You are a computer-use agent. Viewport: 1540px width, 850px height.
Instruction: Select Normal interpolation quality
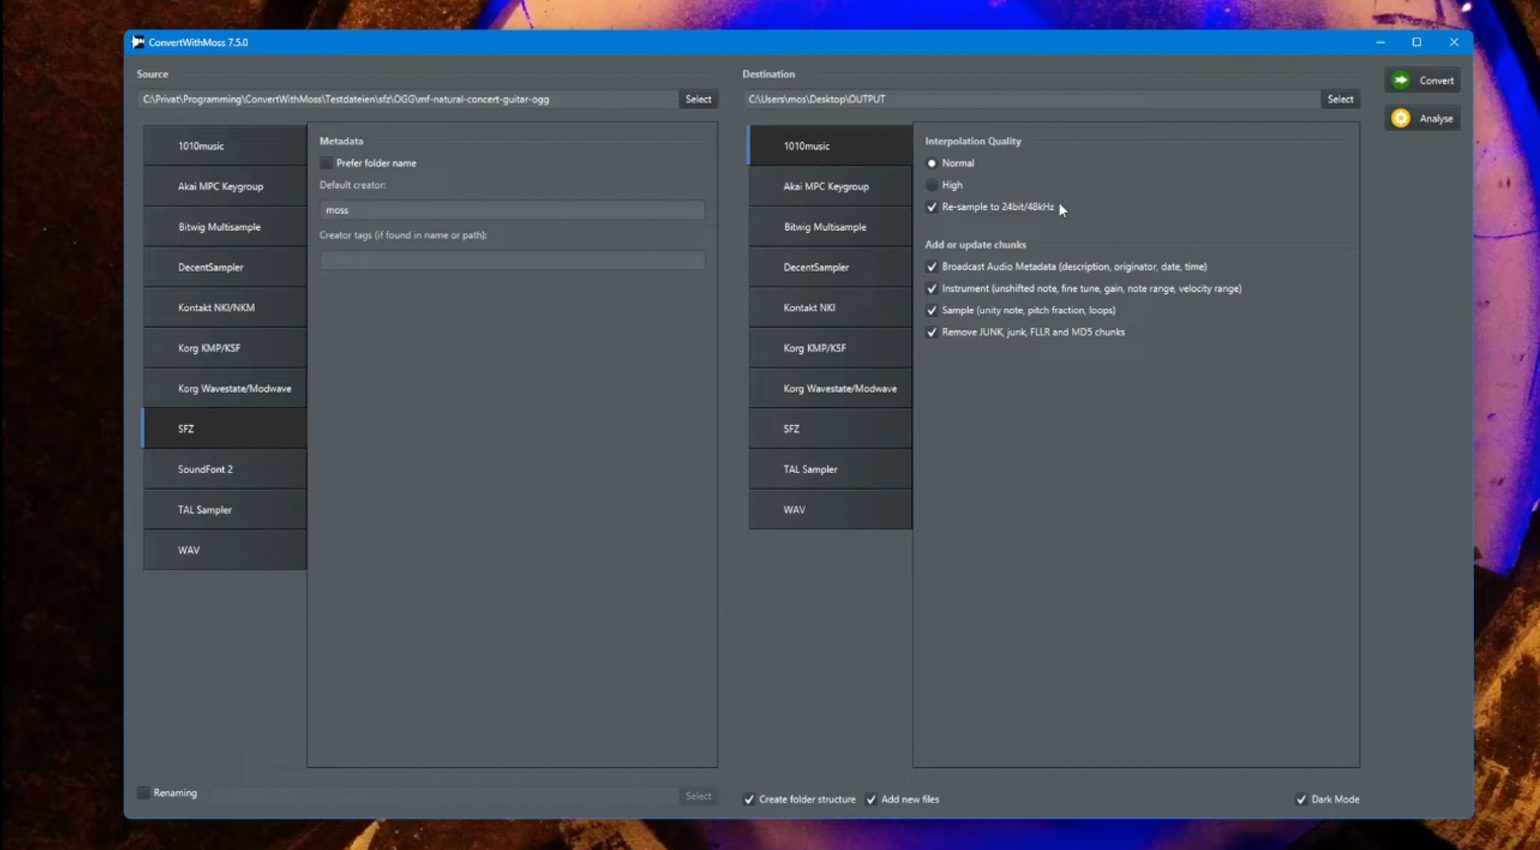[x=932, y=163]
